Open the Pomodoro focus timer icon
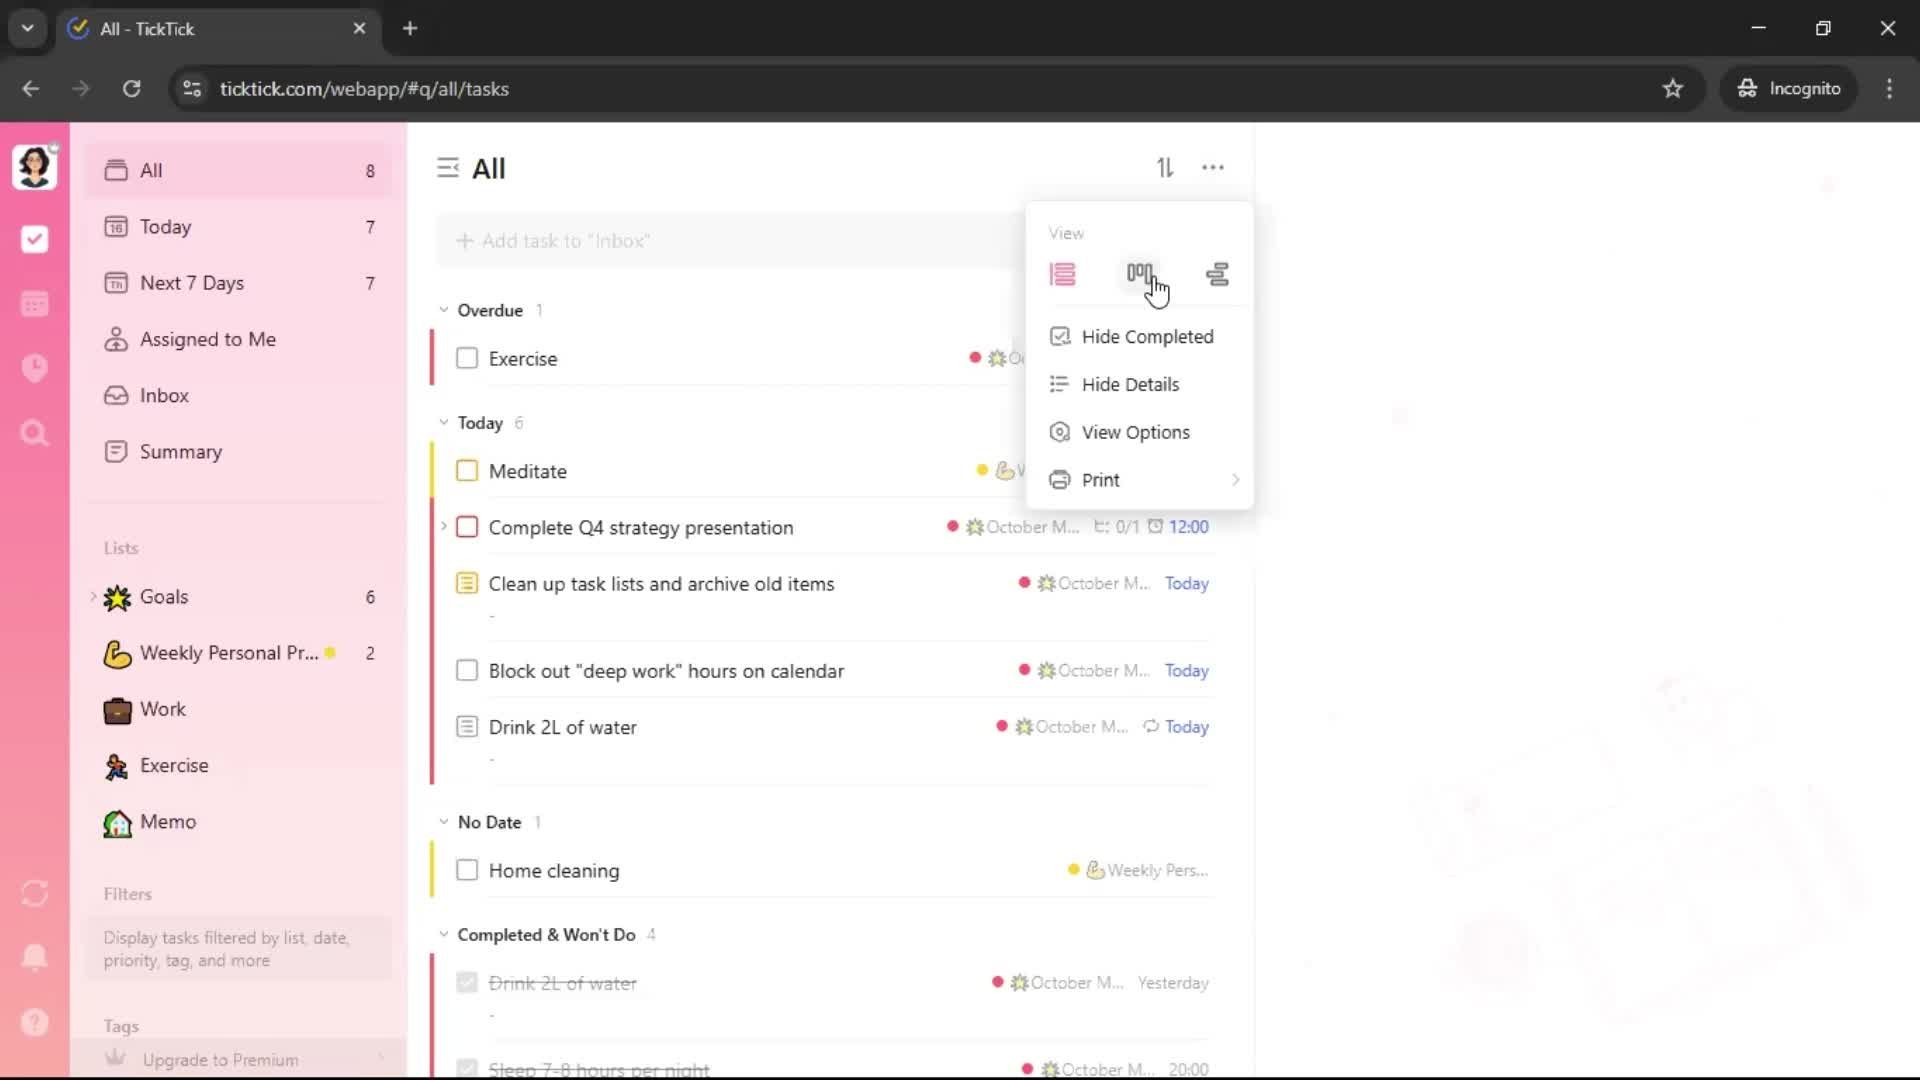This screenshot has height=1080, width=1920. (35, 368)
